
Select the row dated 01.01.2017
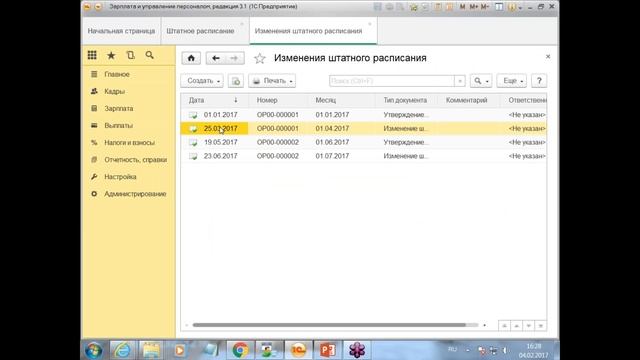coord(363,115)
